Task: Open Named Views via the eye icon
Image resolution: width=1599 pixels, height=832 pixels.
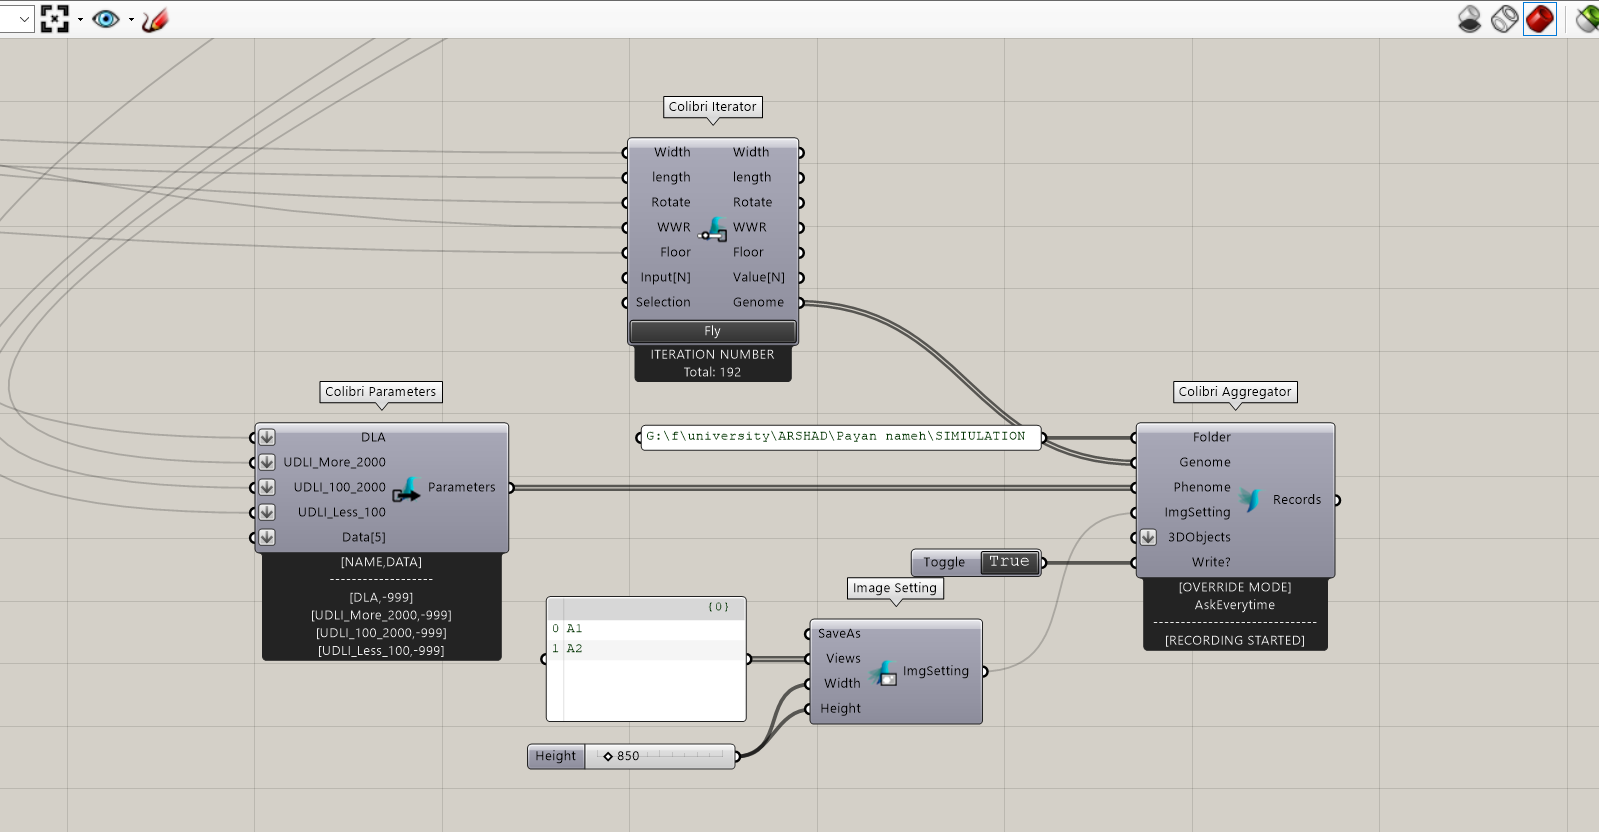Action: [105, 18]
